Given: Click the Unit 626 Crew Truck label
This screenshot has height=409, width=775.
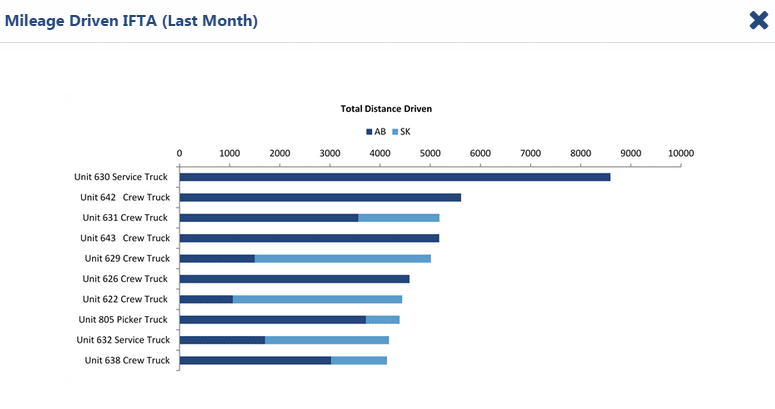Looking at the screenshot, I should click(125, 278).
